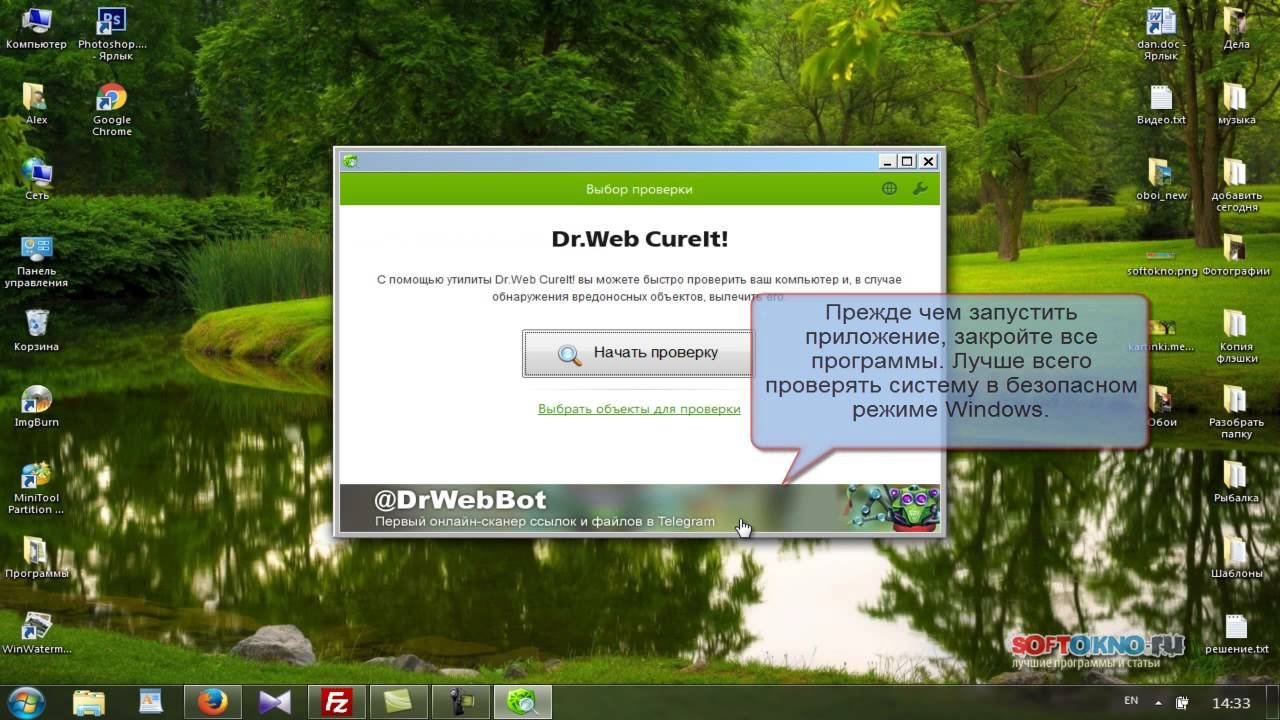Open Dr.Web CureIt! language globe menu
Screen dimensions: 1280x720
click(889, 188)
